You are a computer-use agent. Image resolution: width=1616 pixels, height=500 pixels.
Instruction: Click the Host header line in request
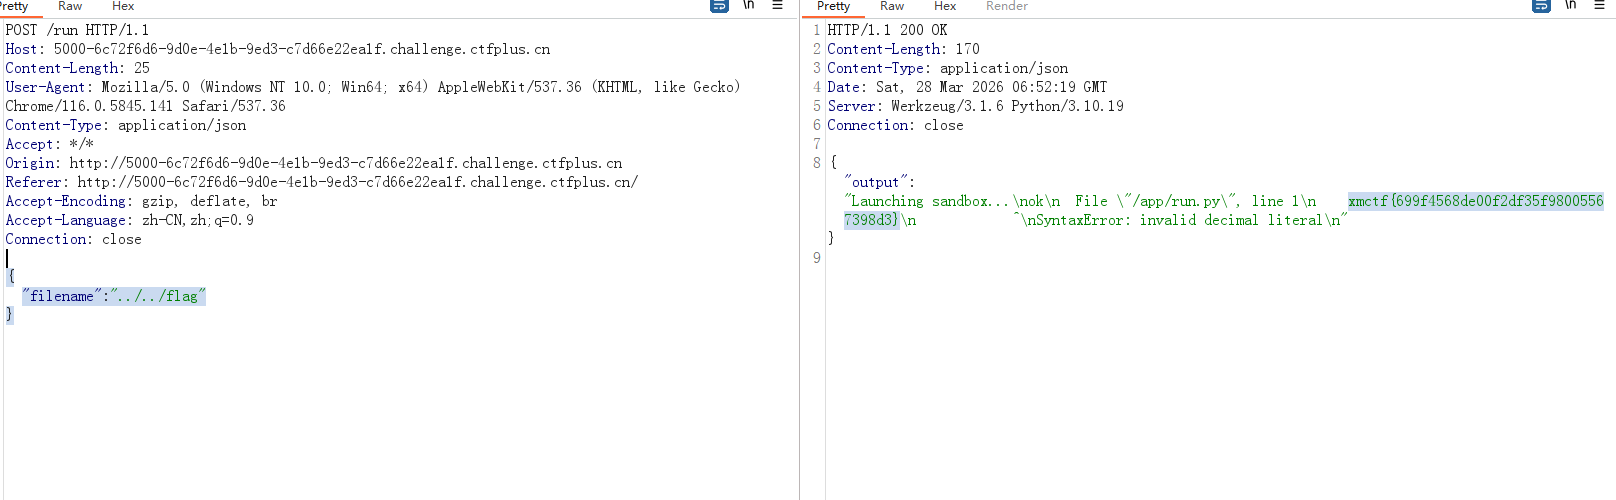(x=278, y=49)
